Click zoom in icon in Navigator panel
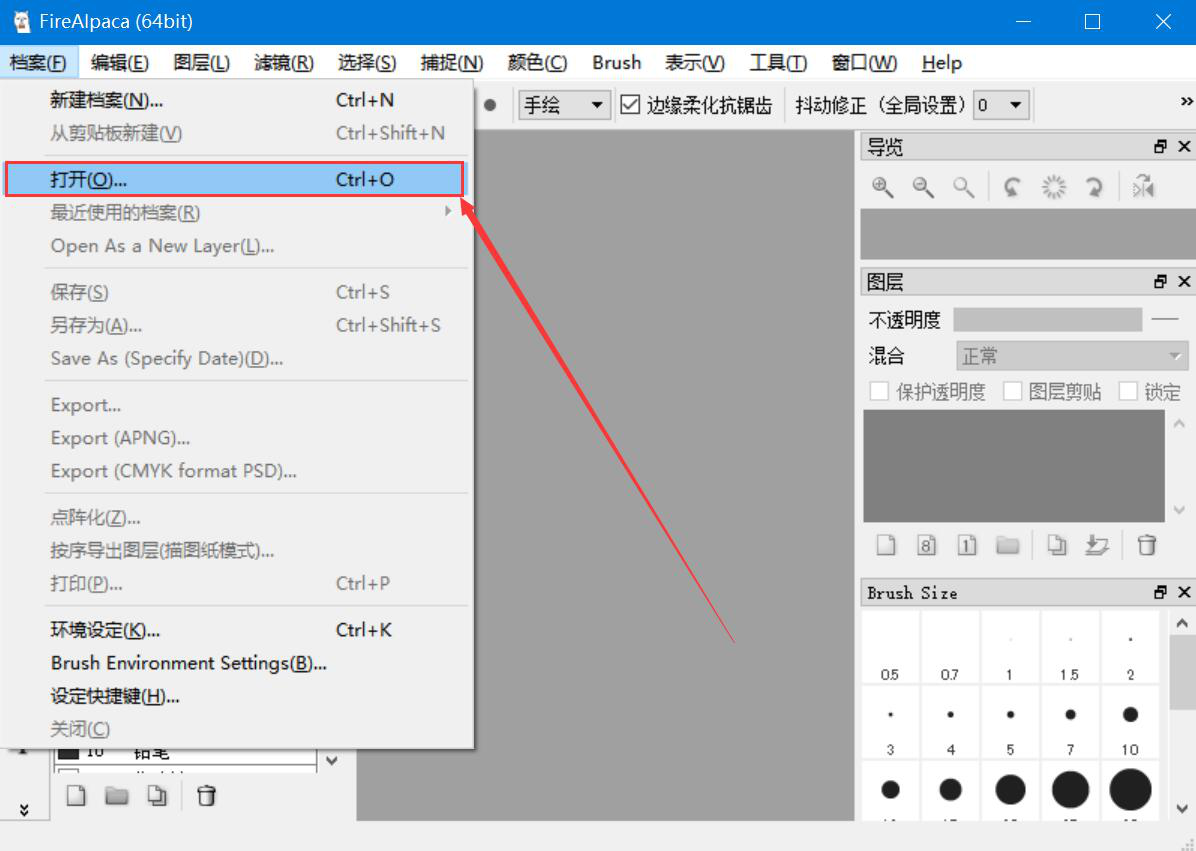1196x851 pixels. tap(883, 187)
